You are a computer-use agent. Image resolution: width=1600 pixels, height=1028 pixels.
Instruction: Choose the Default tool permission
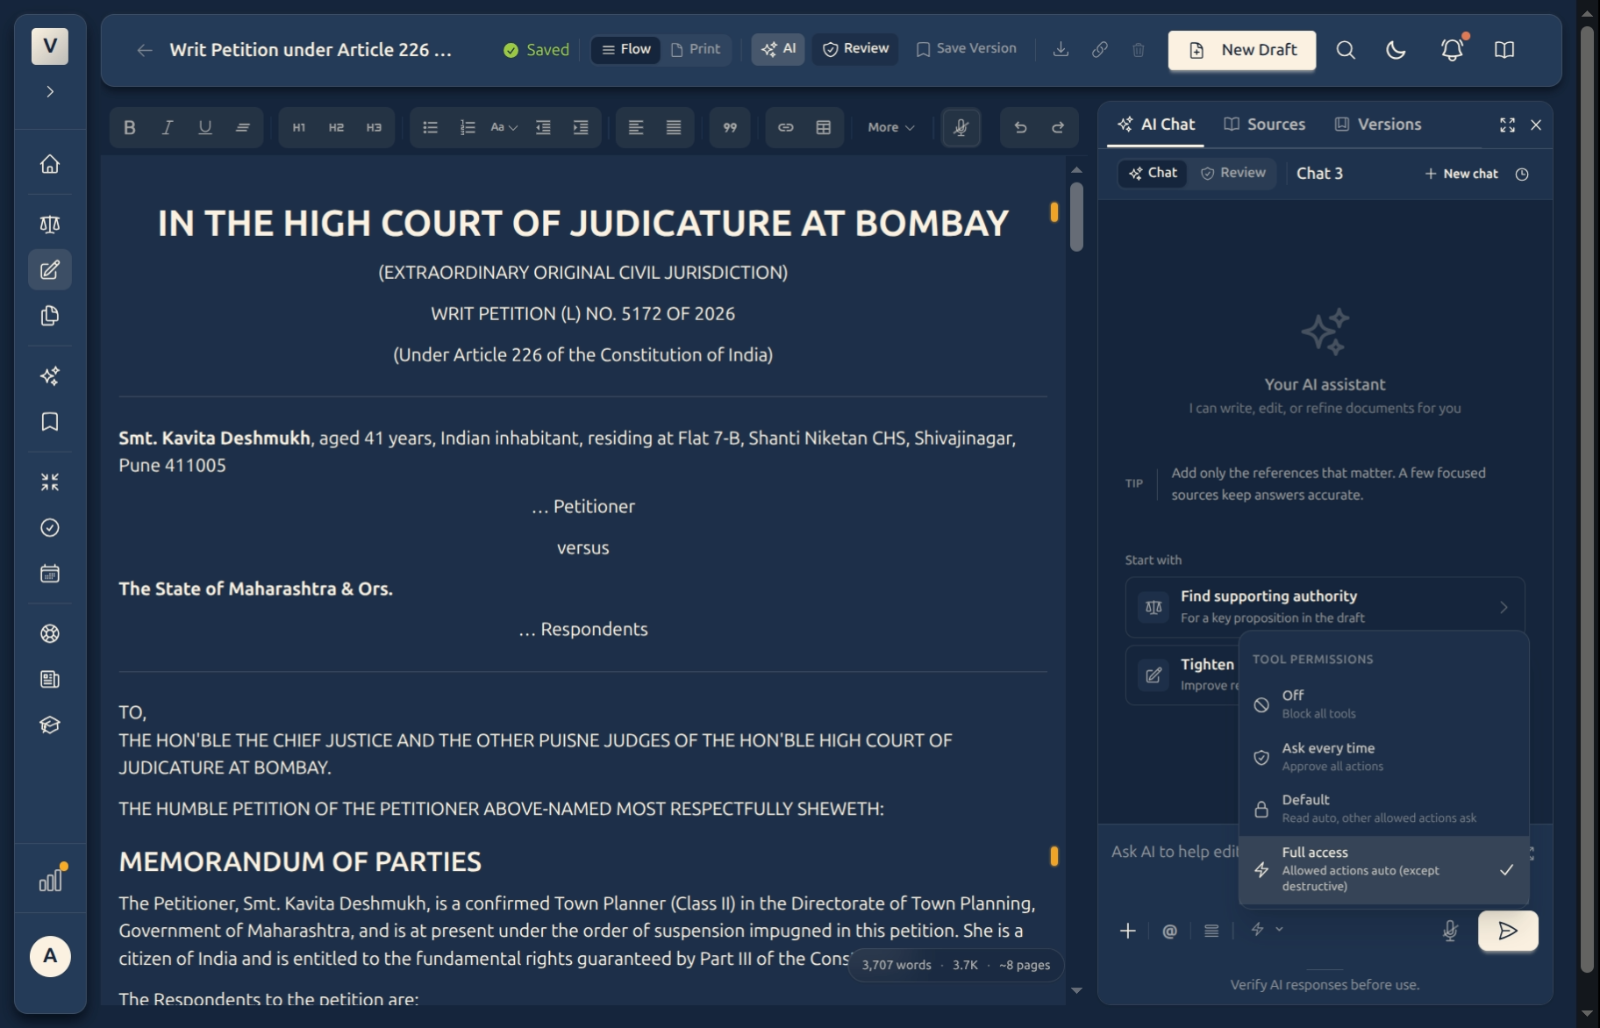pos(1384,808)
